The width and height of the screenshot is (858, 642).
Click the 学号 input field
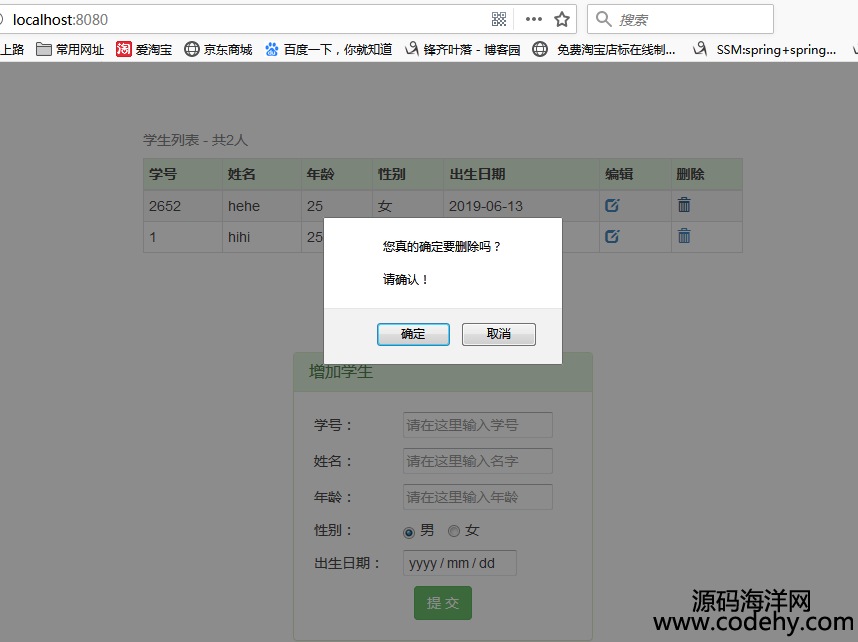pos(477,425)
